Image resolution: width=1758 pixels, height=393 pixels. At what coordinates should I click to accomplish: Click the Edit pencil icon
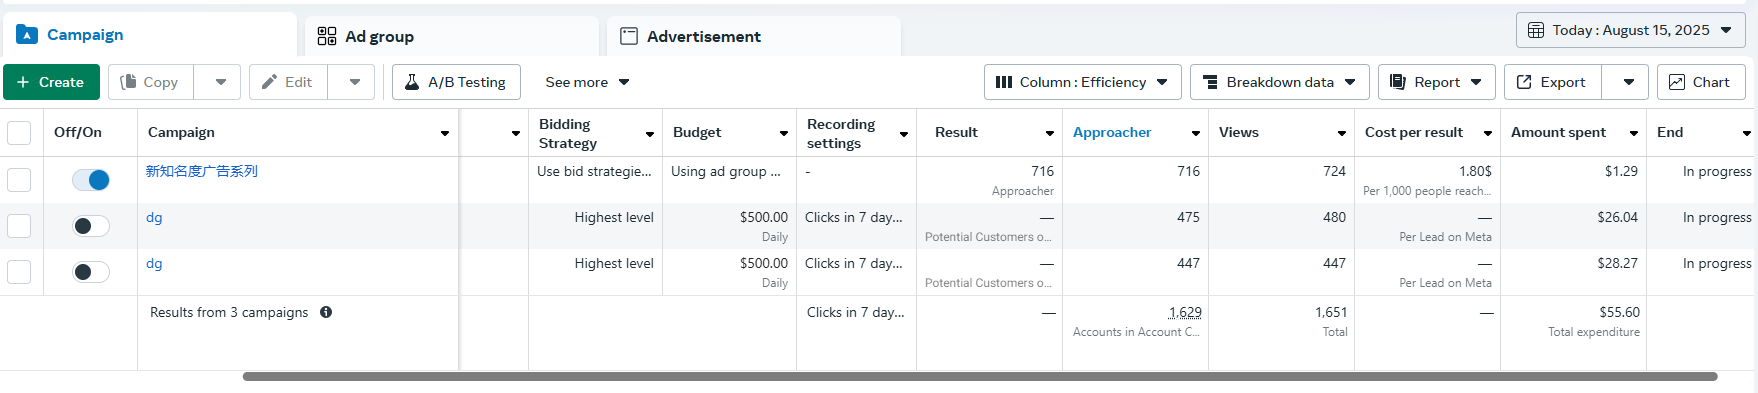point(269,82)
